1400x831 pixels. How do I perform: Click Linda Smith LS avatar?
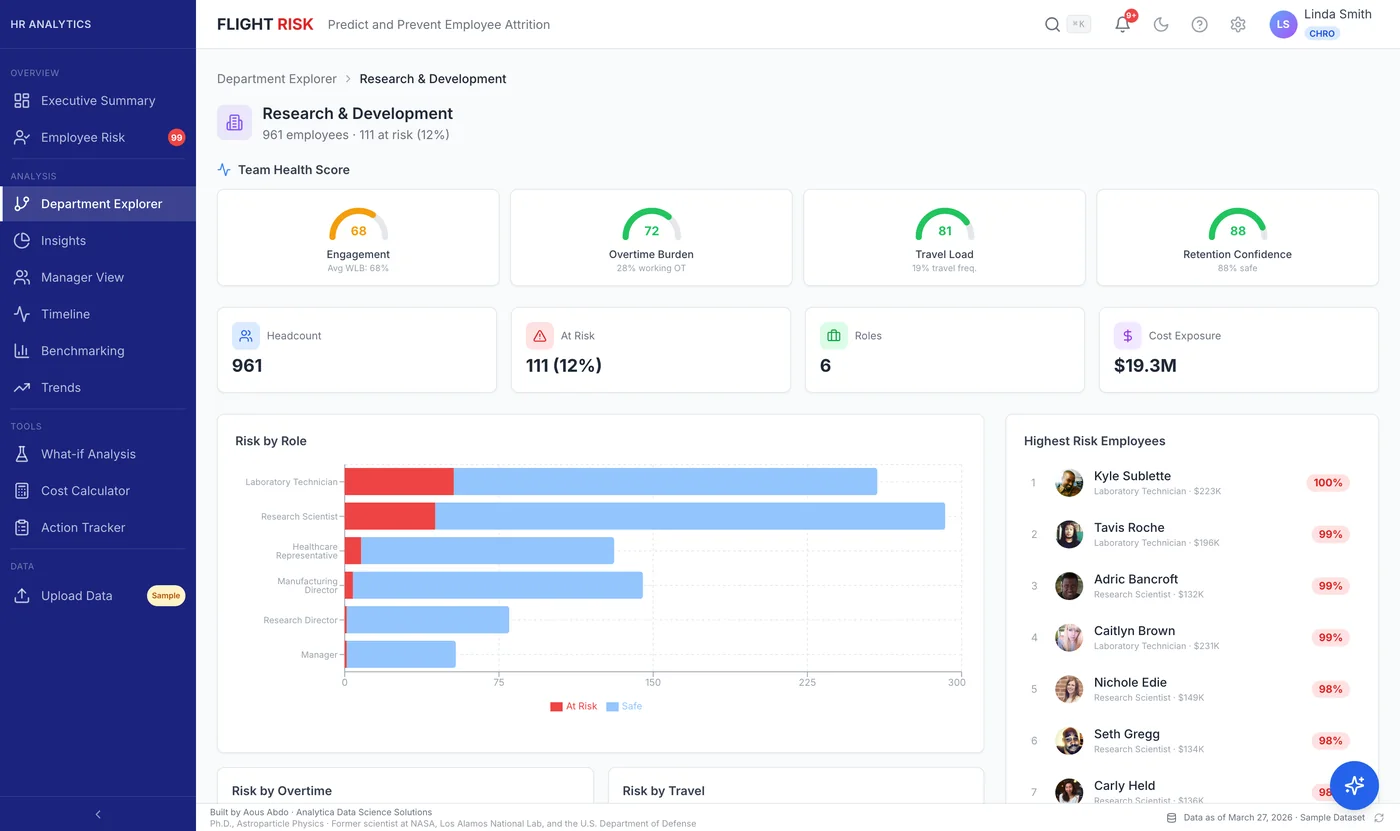pyautogui.click(x=1283, y=25)
